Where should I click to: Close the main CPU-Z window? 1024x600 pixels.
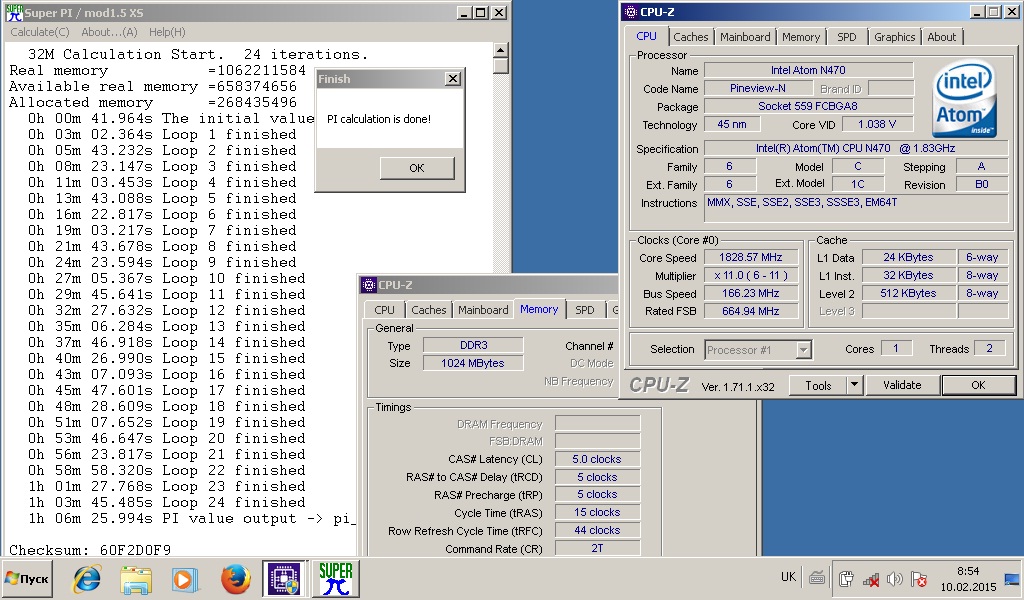(x=1012, y=12)
